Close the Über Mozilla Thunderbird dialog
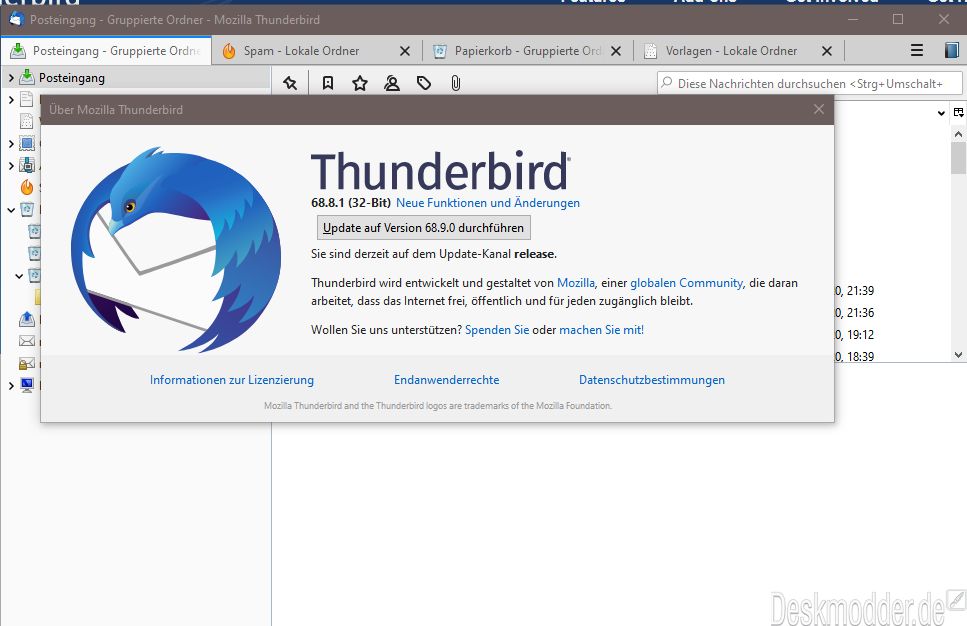This screenshot has width=967, height=626. (818, 109)
